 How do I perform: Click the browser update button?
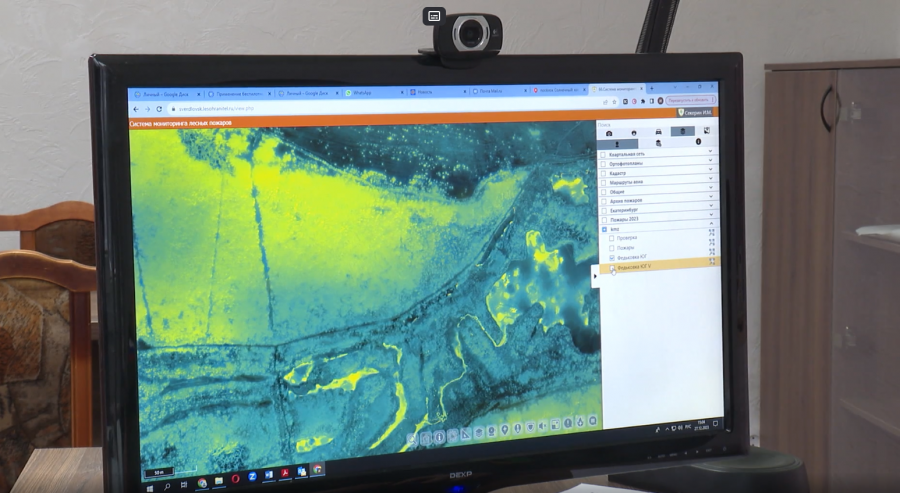click(688, 101)
